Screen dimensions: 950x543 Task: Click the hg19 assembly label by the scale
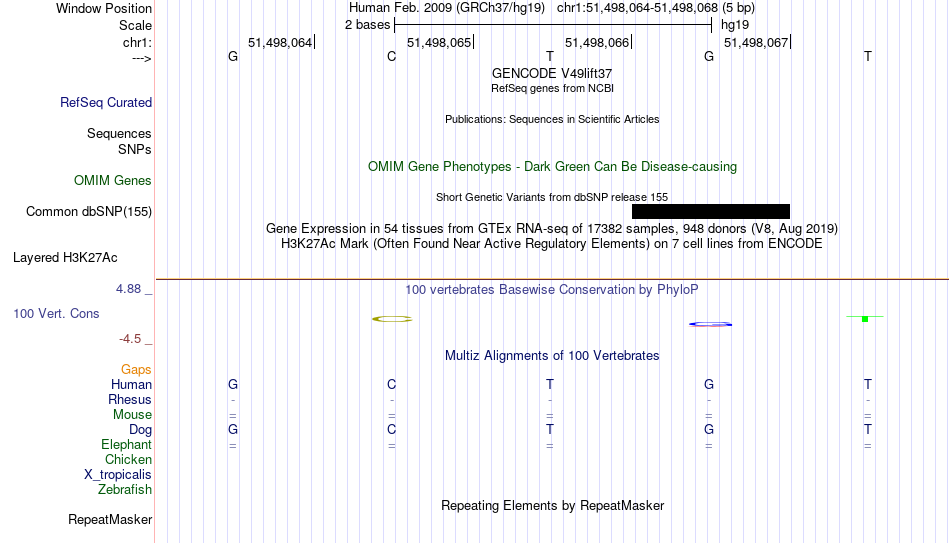point(735,25)
